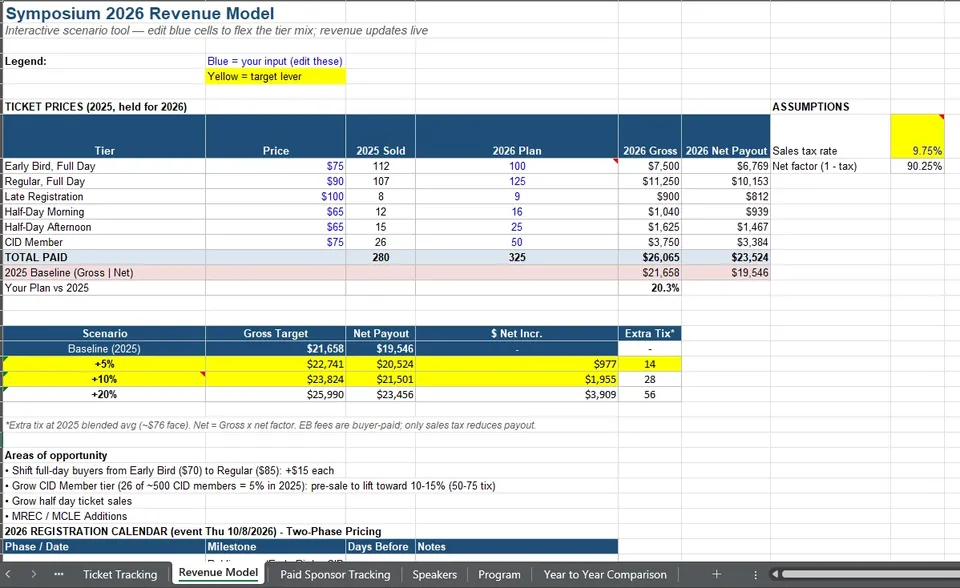This screenshot has height=588, width=960.
Task: Switch to the Speakers sheet
Action: [x=435, y=575]
